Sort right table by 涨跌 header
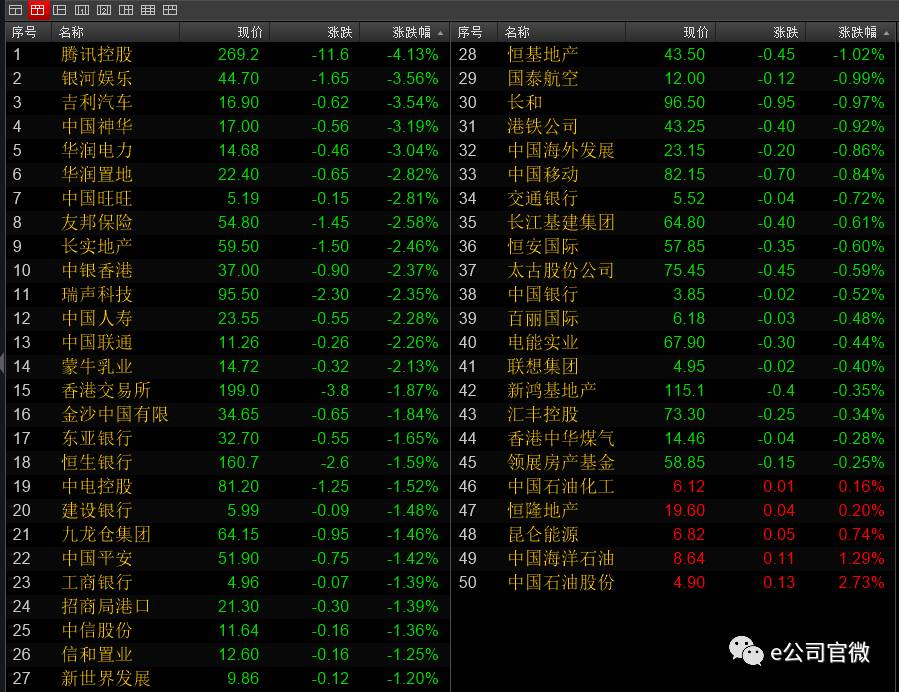Screen dimensions: 899x692 click(x=785, y=33)
